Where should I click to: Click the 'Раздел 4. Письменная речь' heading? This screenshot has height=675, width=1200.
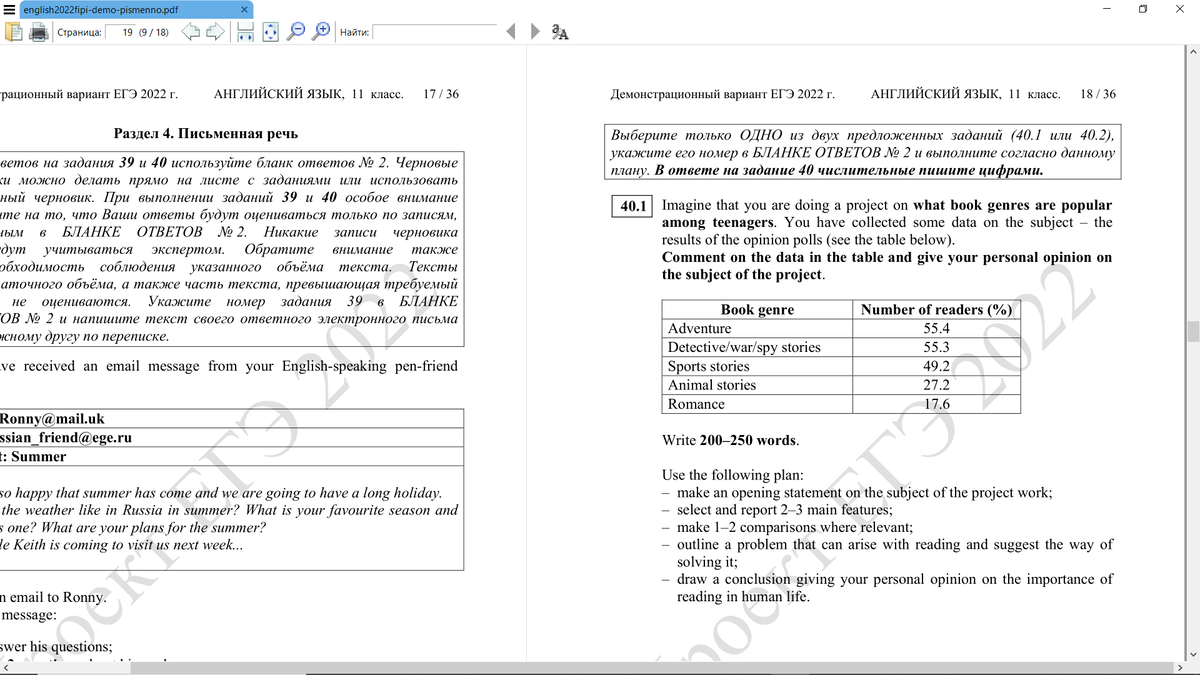click(205, 133)
